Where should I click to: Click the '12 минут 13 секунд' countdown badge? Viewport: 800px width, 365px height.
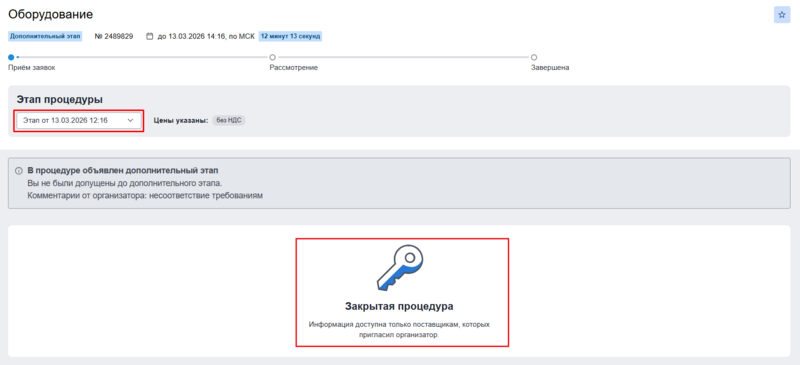[290, 36]
